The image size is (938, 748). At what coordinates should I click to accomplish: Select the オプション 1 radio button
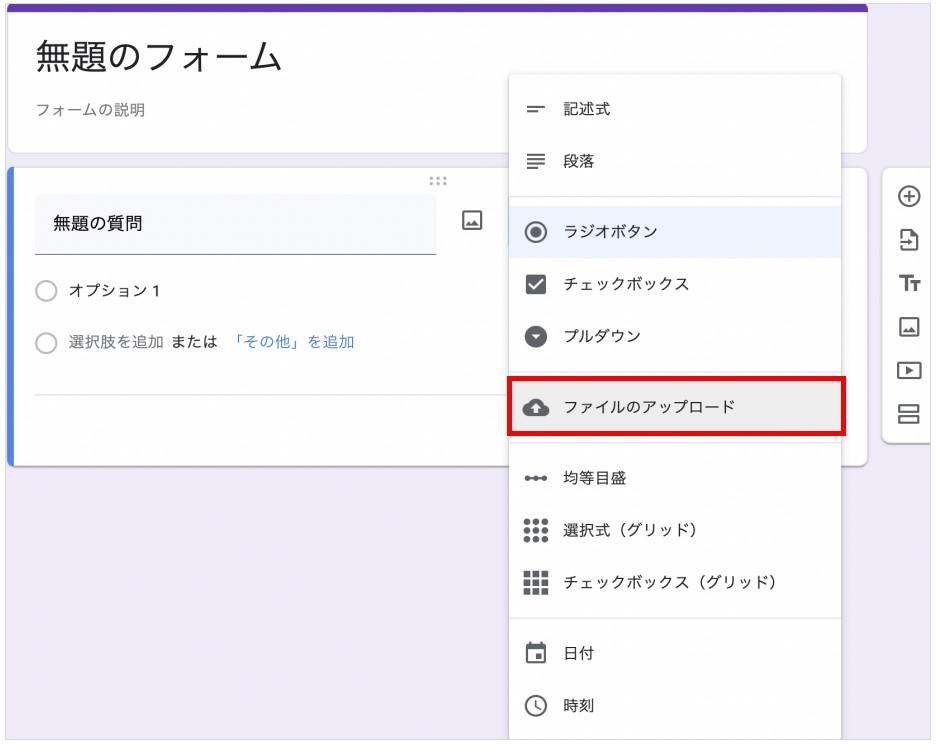[46, 291]
